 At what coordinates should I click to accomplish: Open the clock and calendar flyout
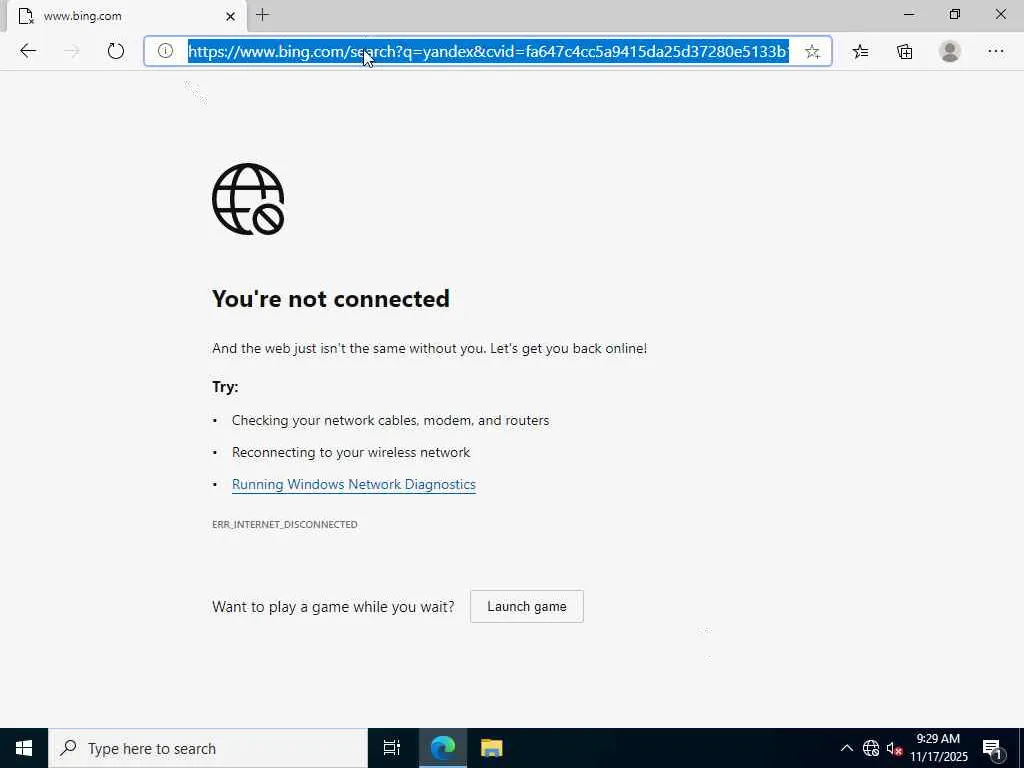[x=938, y=748]
